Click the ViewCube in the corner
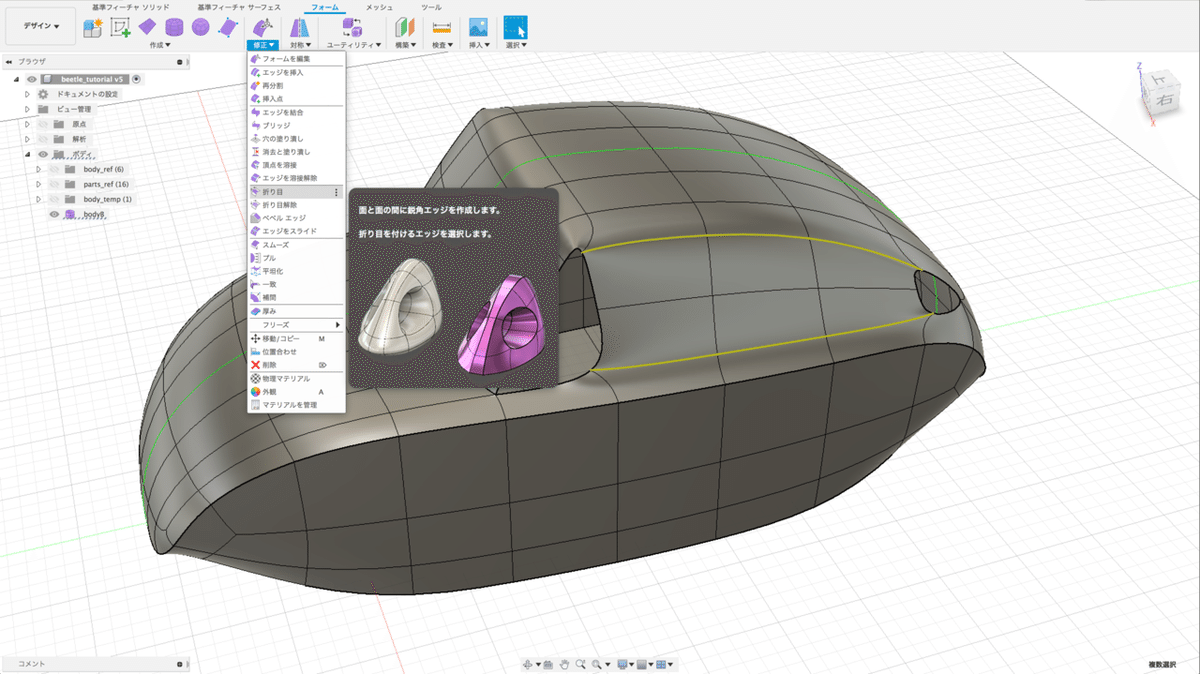Viewport: 1200px width, 674px height. click(1160, 95)
